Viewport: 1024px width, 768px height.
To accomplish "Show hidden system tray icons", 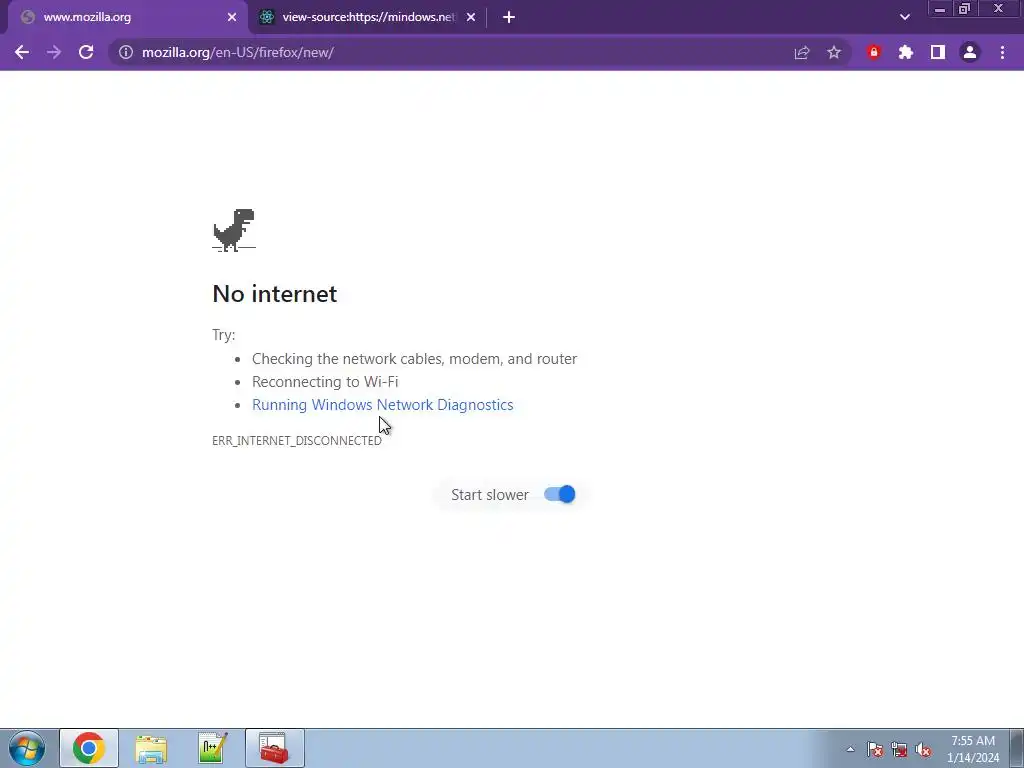I will (850, 749).
